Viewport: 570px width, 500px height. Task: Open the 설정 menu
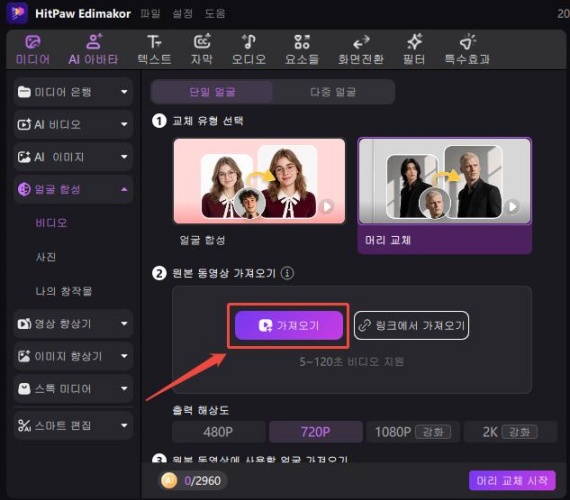click(182, 14)
